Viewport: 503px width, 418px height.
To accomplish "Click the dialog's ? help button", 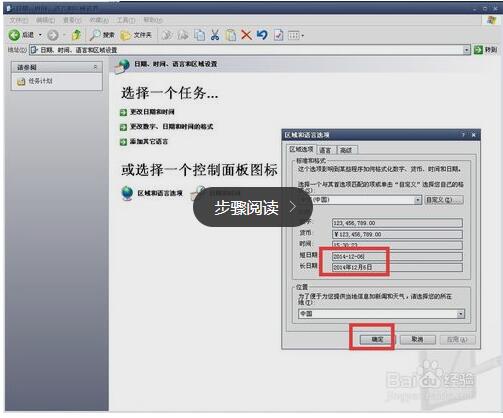I will click(463, 135).
